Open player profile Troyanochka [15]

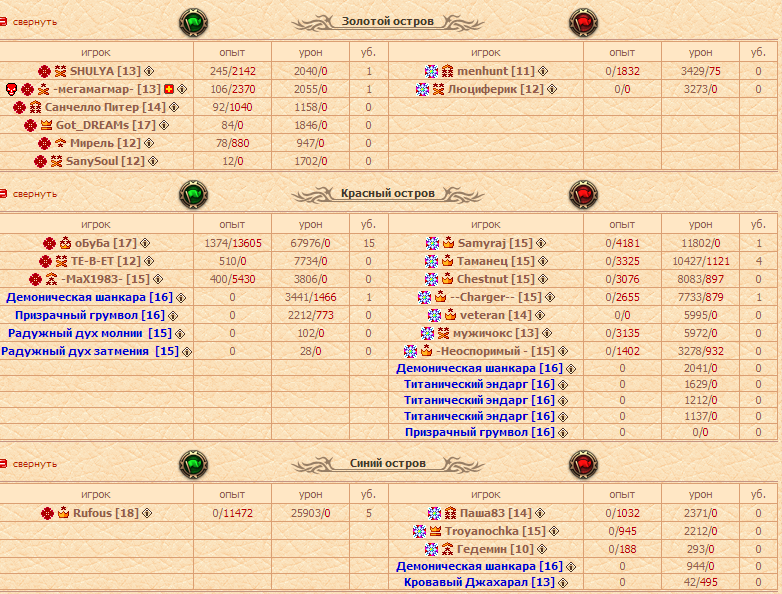pyautogui.click(x=495, y=531)
